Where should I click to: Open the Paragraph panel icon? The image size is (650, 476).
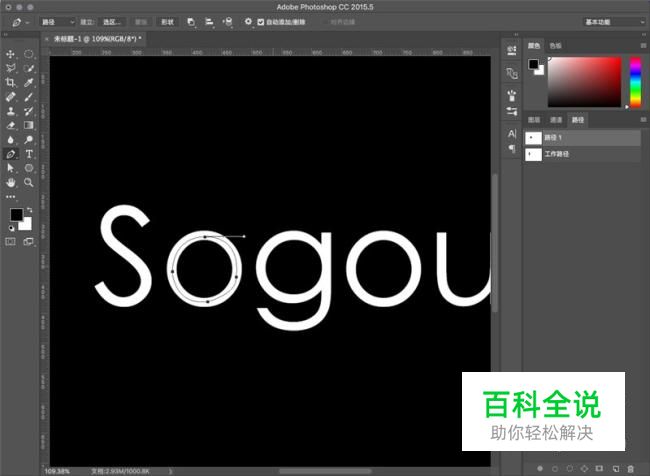tap(512, 148)
